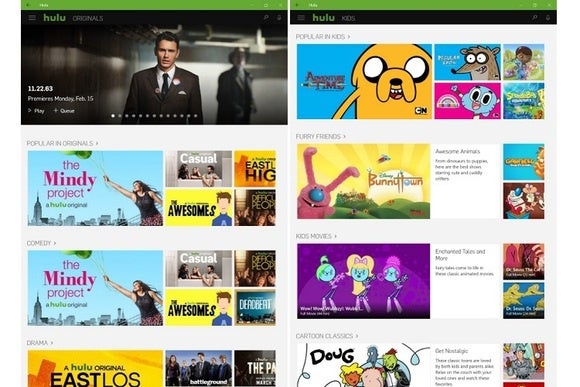
Task: Go back using arrow in Kids title bar
Action: point(298,5)
